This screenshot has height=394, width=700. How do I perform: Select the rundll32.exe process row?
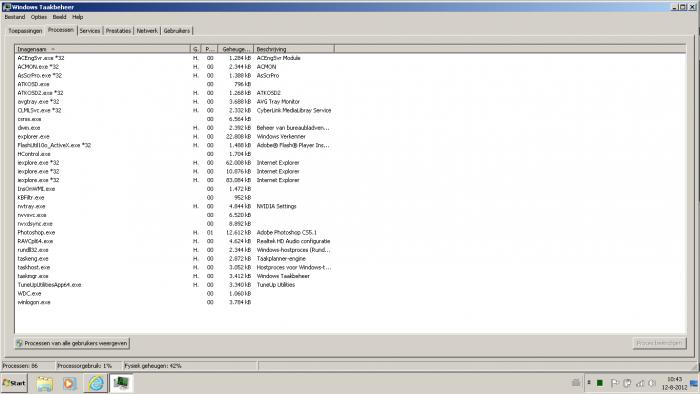(175, 250)
